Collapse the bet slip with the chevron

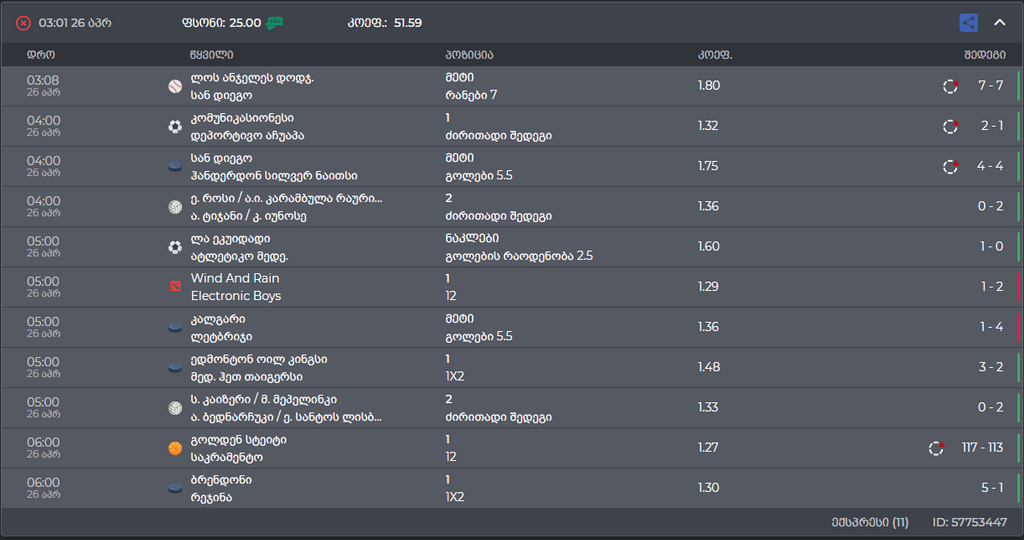(999, 23)
